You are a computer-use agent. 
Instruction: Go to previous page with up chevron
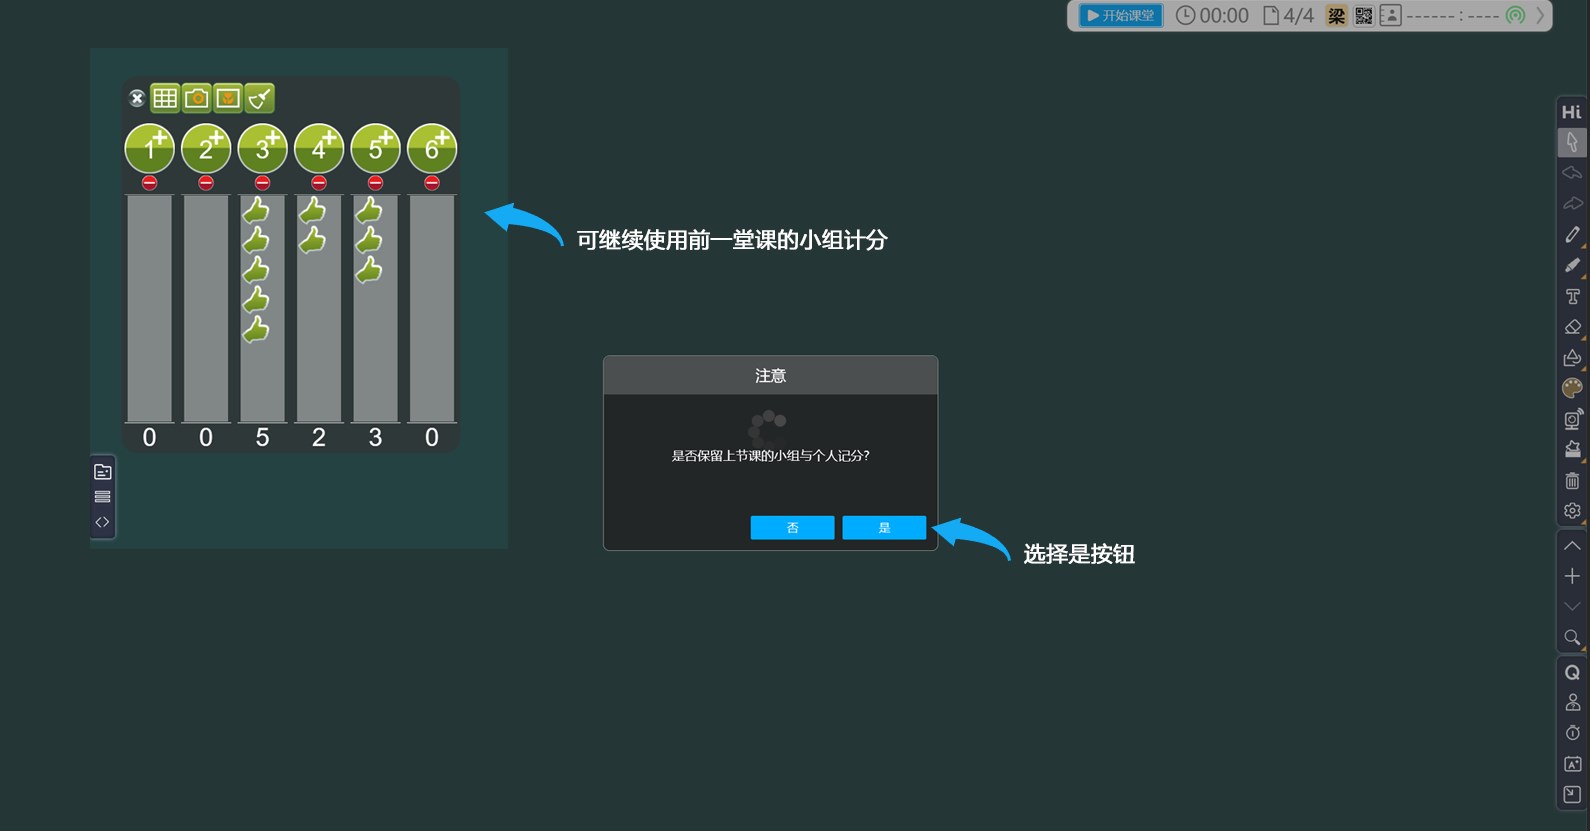coord(1572,546)
